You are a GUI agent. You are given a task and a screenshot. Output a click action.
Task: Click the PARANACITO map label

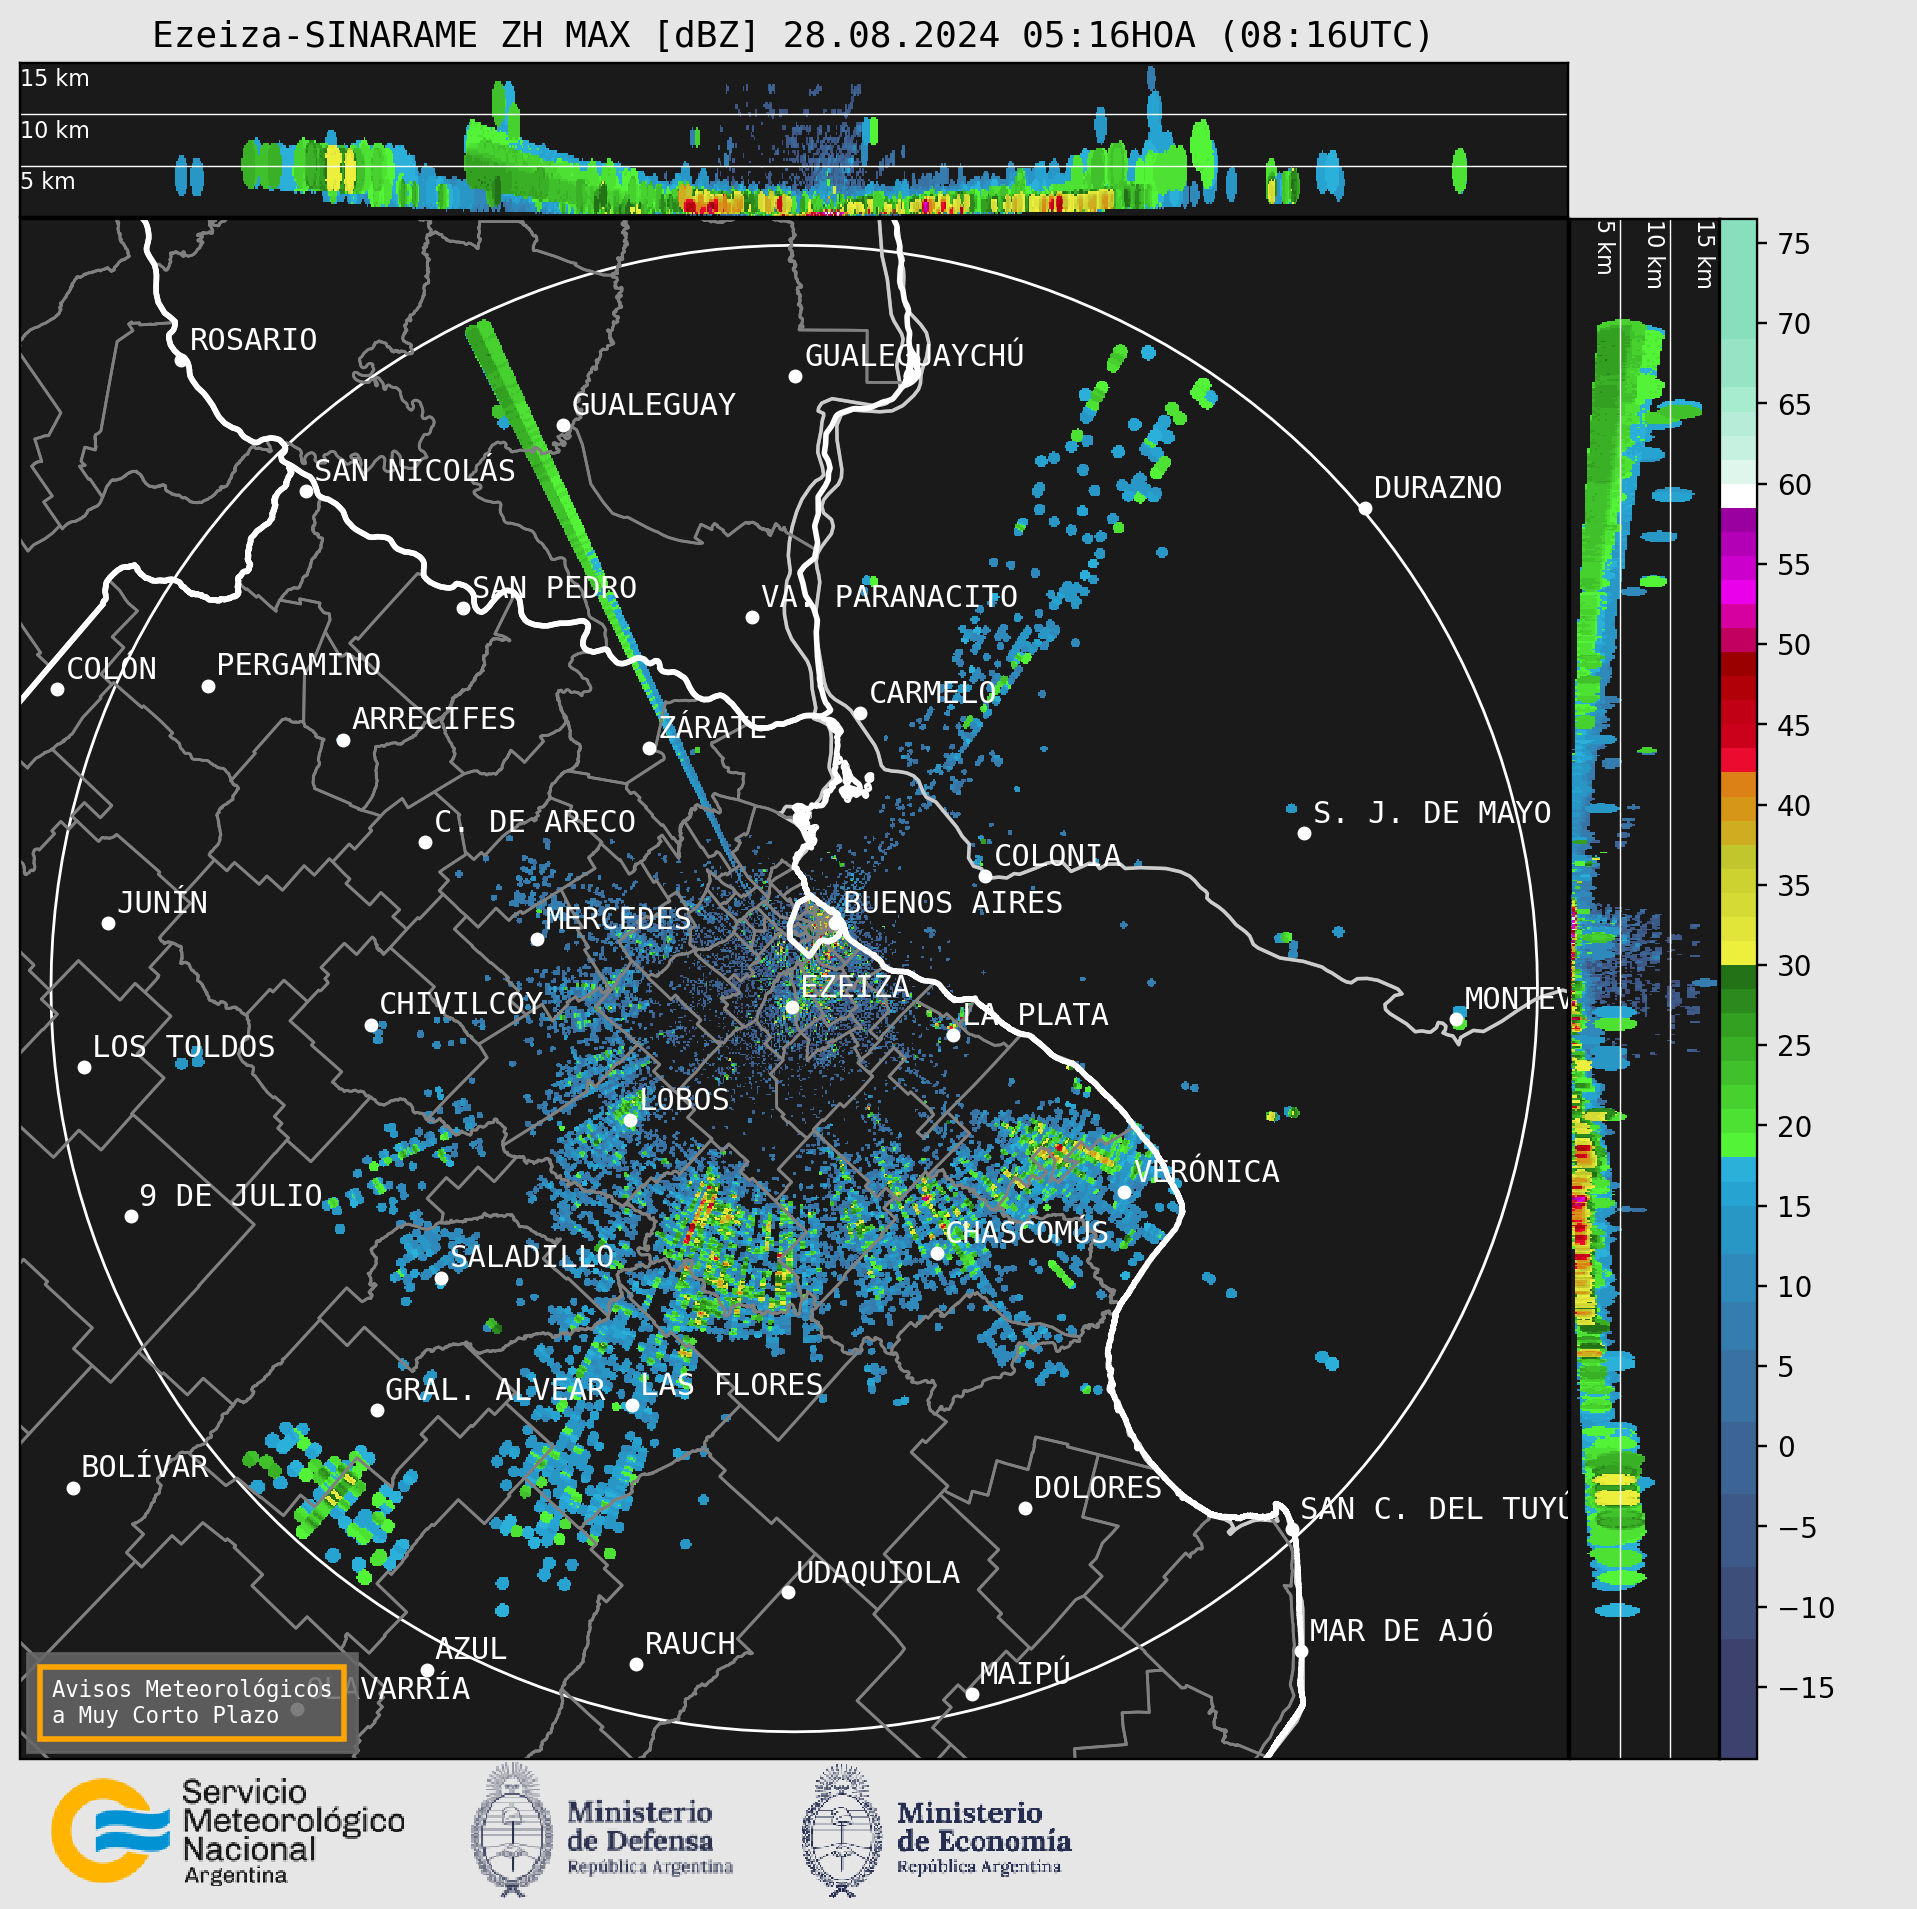(x=926, y=596)
